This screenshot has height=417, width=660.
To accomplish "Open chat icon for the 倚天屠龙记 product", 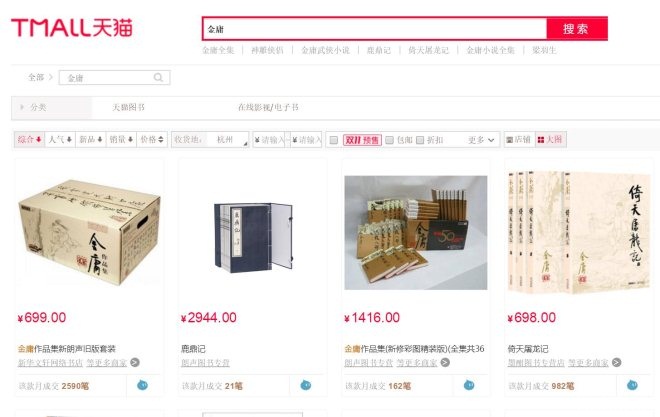I will coord(632,385).
